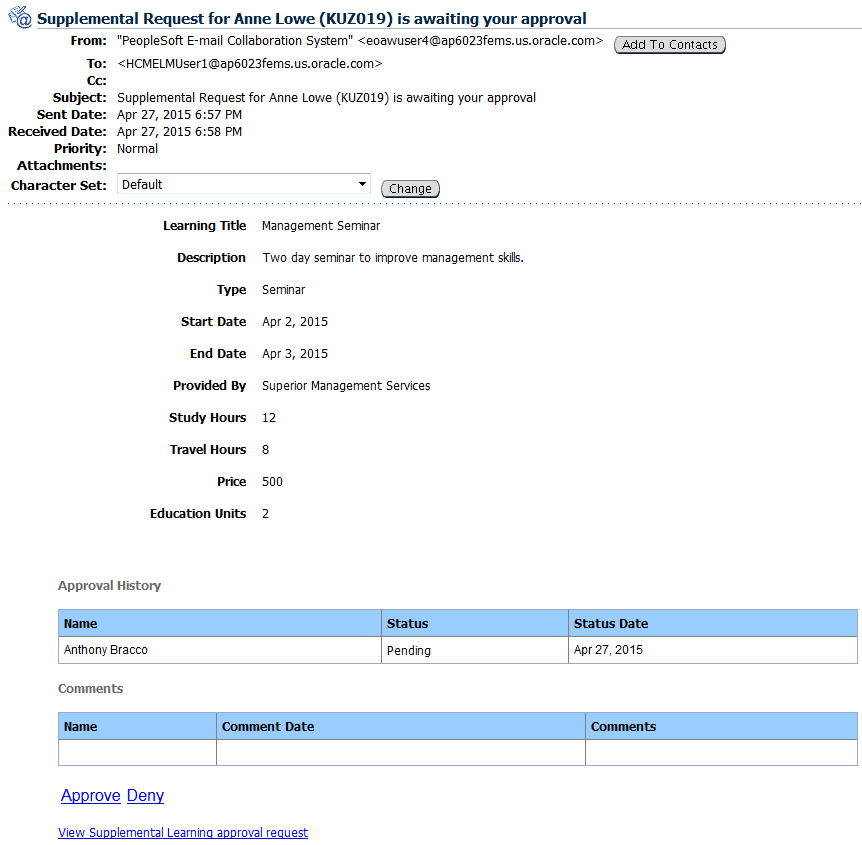Click the Comment Date column header
862x845 pixels.
[x=263, y=726]
